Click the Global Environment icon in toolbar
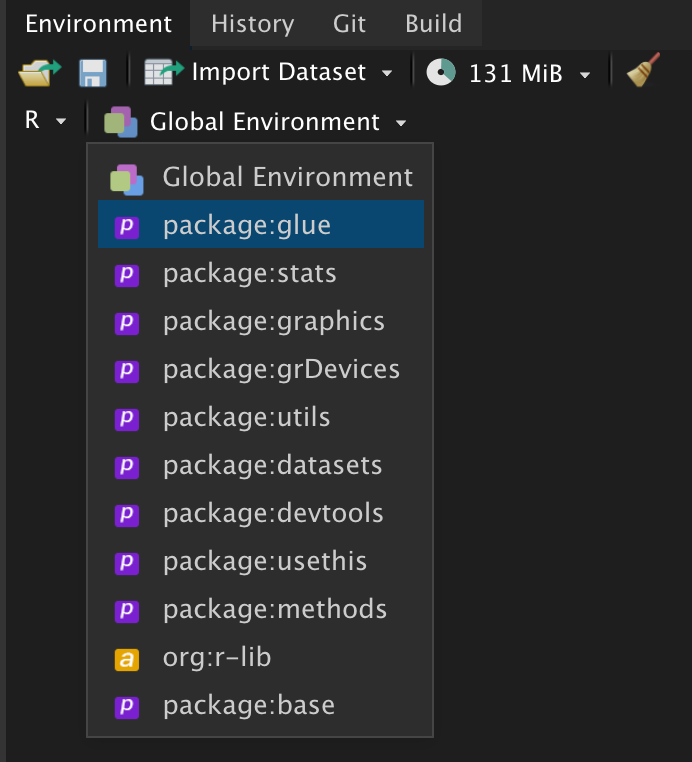The width and height of the screenshot is (692, 762). coord(121,122)
